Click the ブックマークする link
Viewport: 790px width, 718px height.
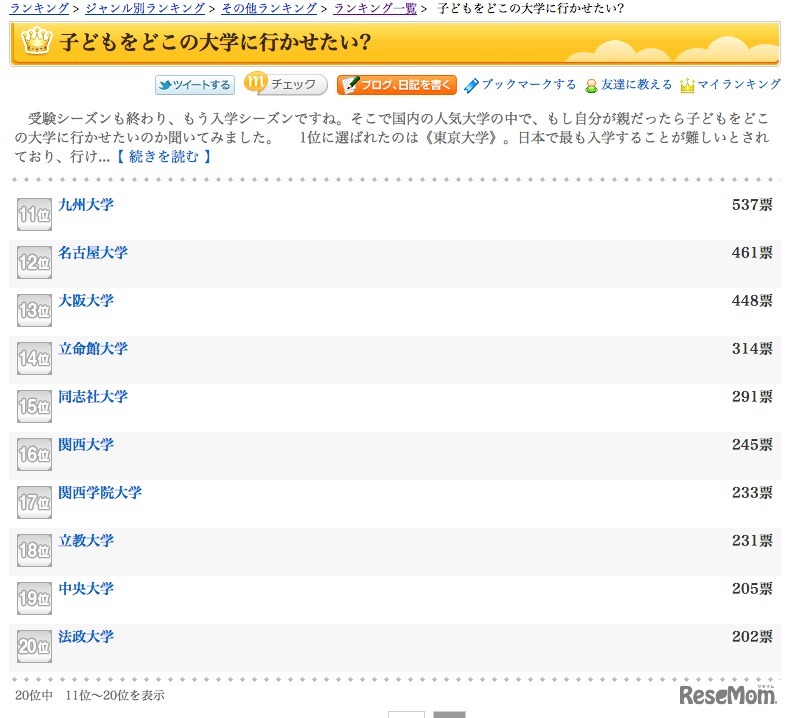click(x=529, y=84)
